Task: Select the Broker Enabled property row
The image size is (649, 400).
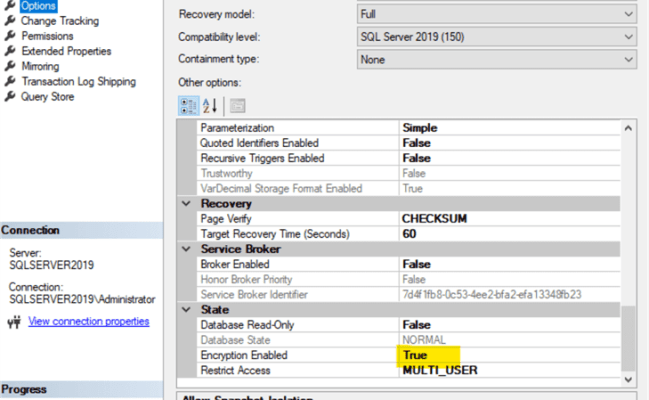Action: pos(409,264)
